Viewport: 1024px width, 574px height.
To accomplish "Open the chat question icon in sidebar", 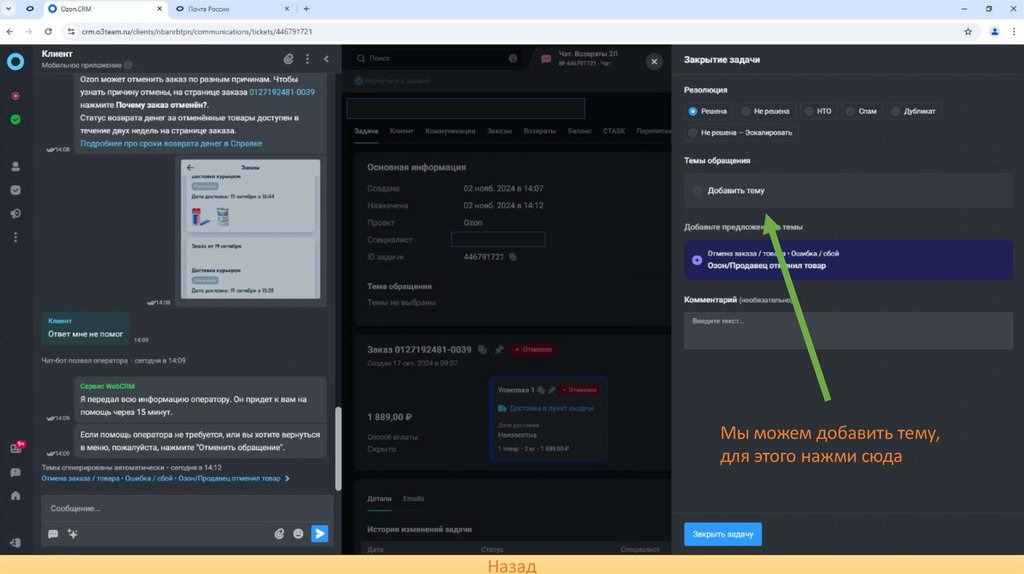I will coord(16,472).
